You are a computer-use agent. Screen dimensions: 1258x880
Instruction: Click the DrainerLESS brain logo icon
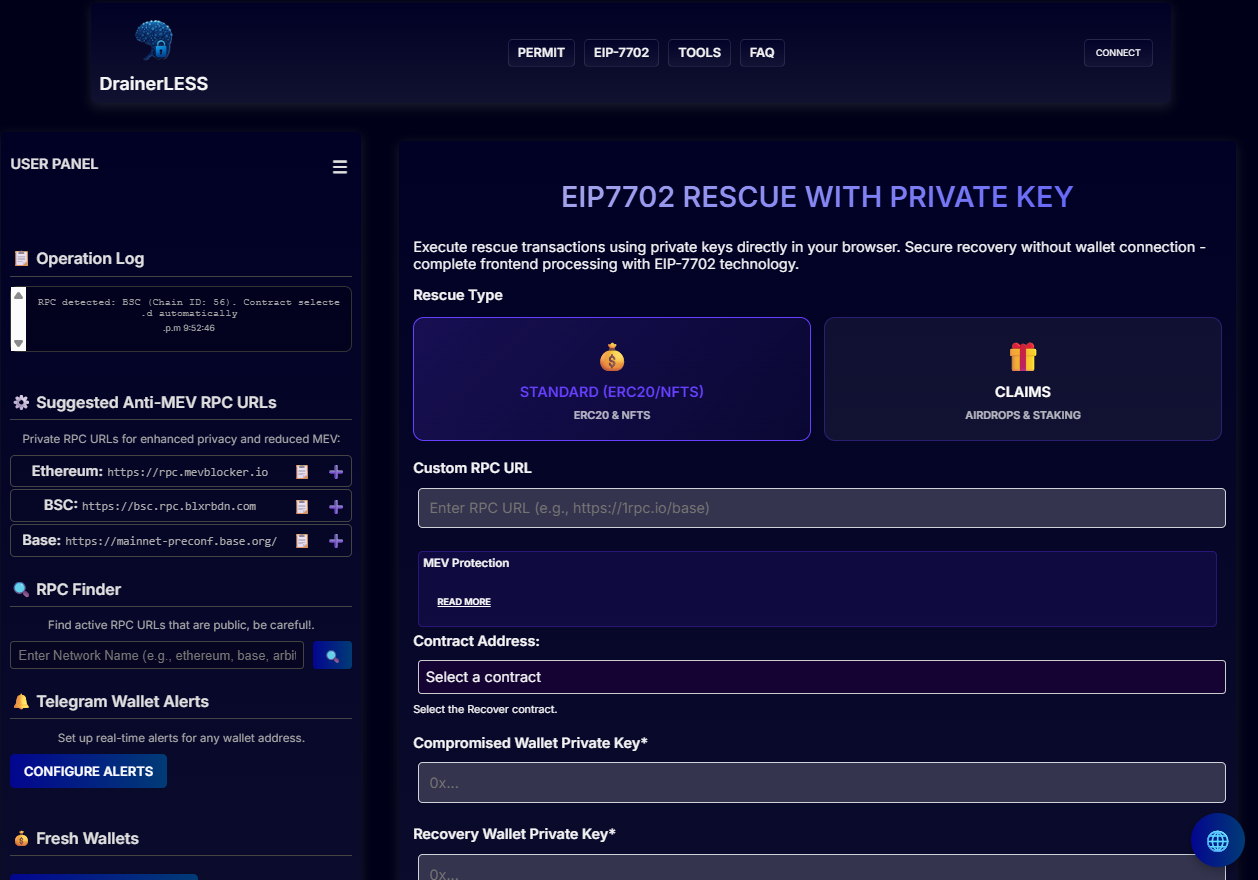click(154, 41)
